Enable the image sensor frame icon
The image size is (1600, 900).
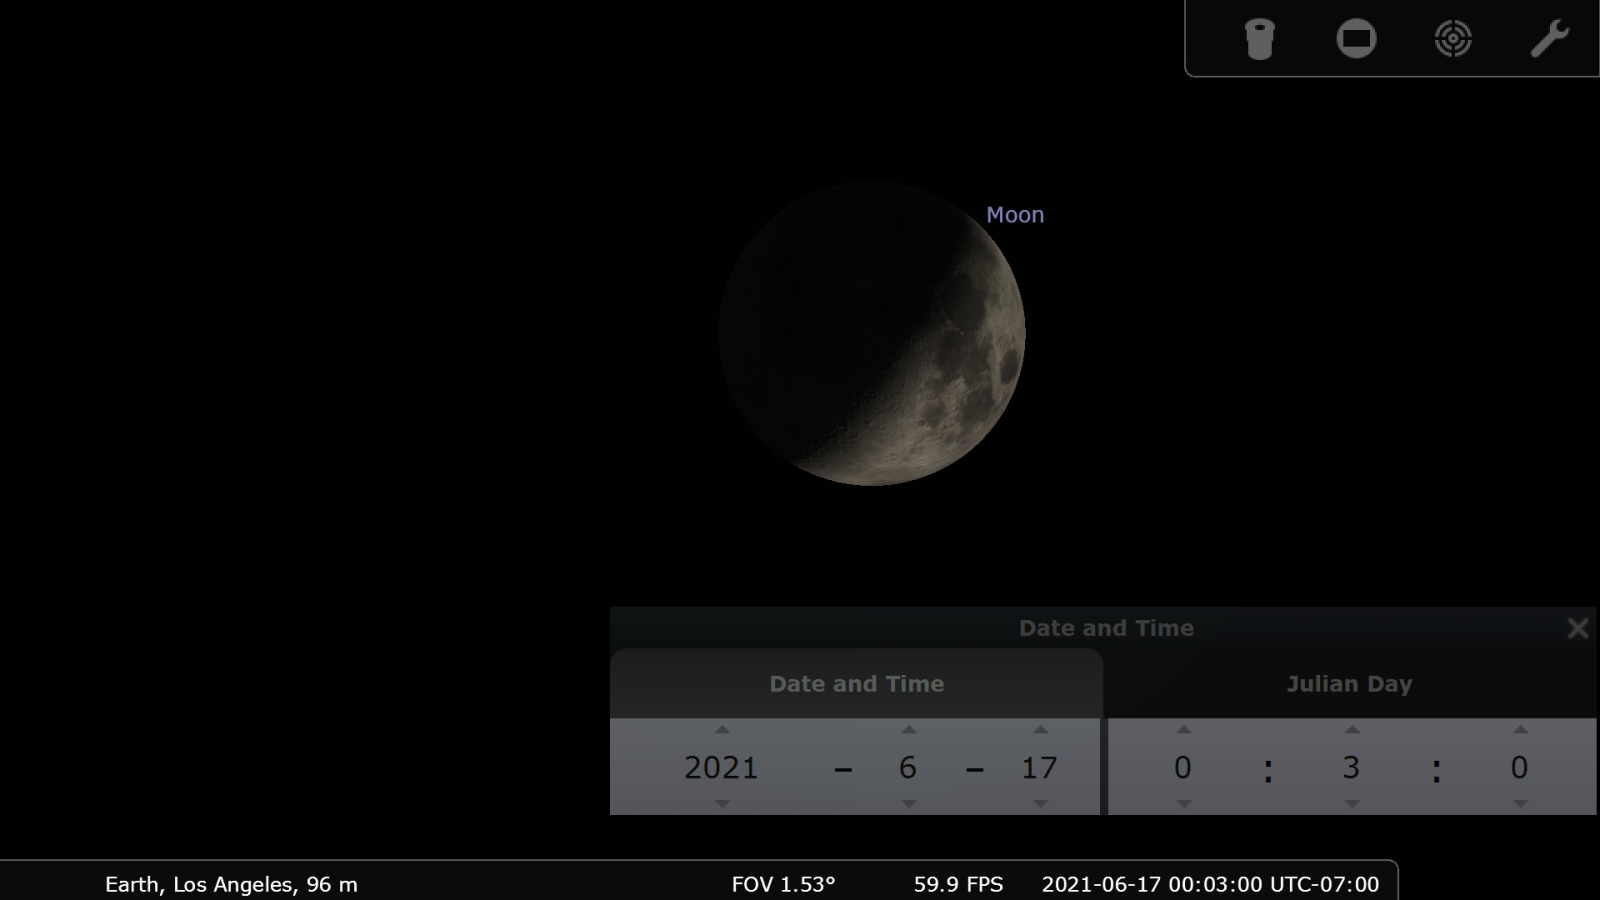(x=1356, y=40)
